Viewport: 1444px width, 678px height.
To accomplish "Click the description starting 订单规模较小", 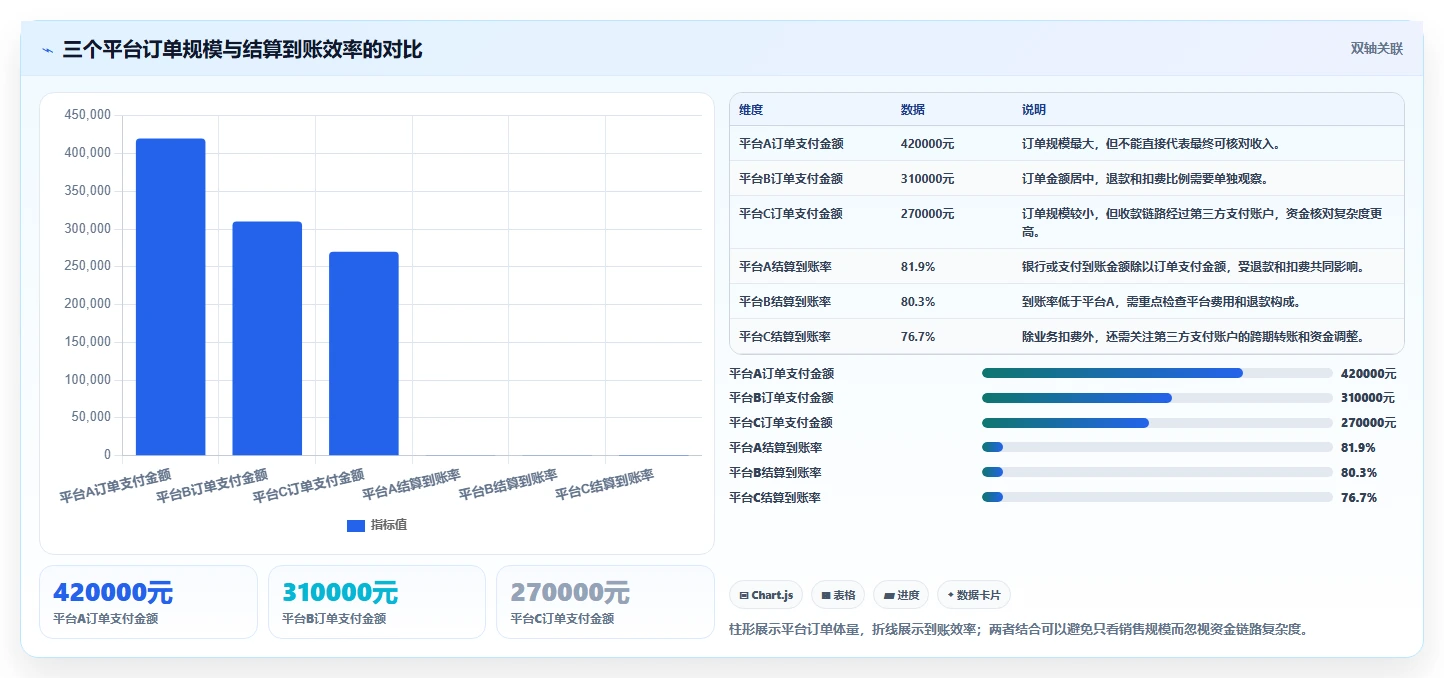I will tap(1202, 223).
